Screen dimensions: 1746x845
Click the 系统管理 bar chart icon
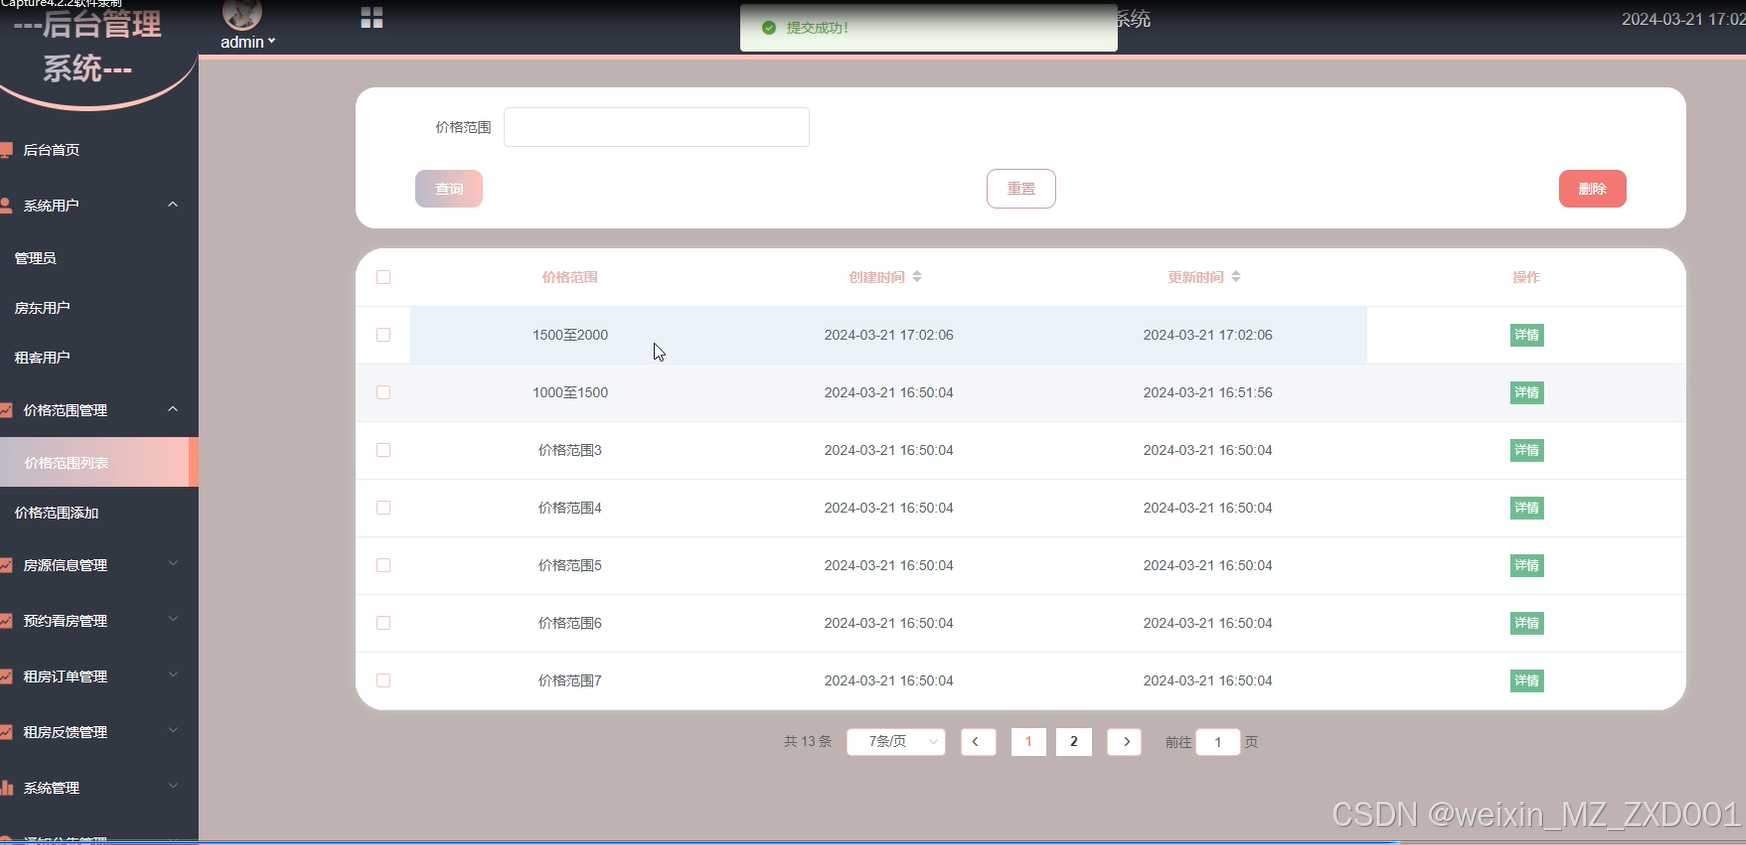point(6,788)
